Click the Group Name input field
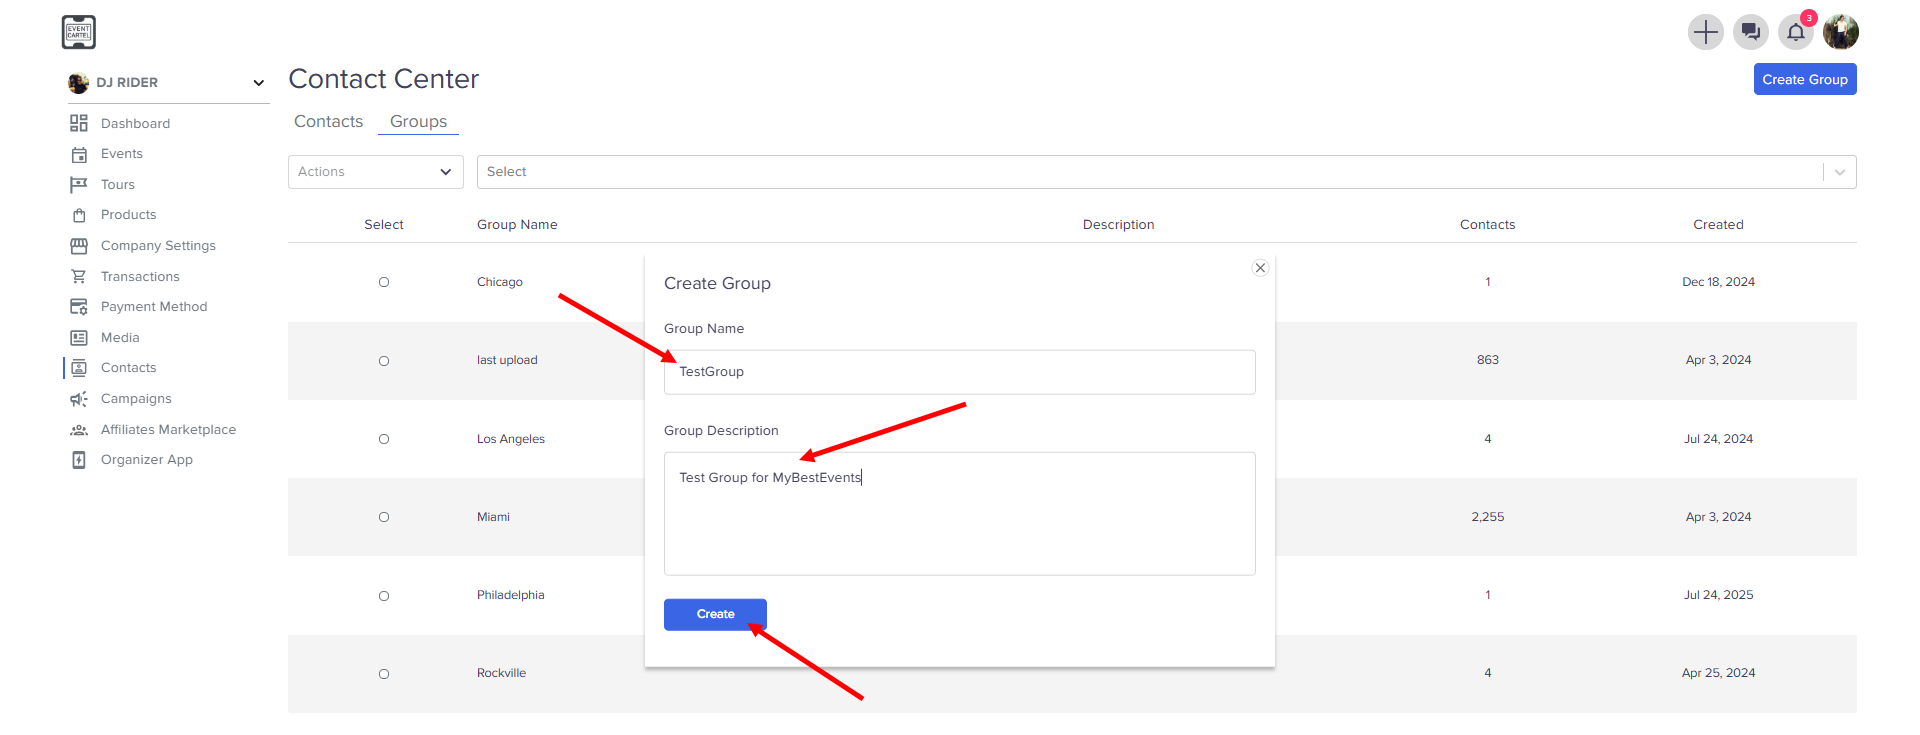The image size is (1920, 735). click(x=959, y=372)
